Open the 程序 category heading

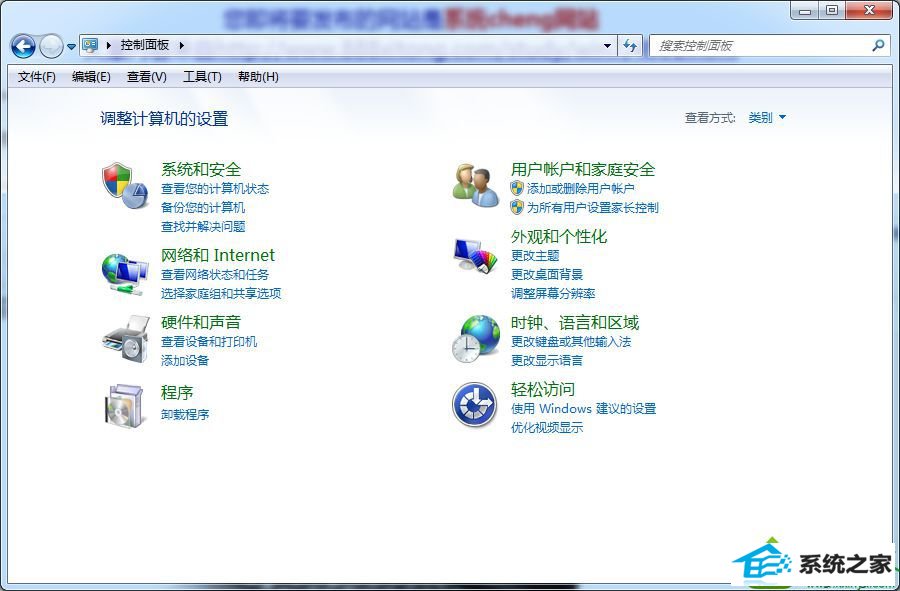click(x=177, y=393)
